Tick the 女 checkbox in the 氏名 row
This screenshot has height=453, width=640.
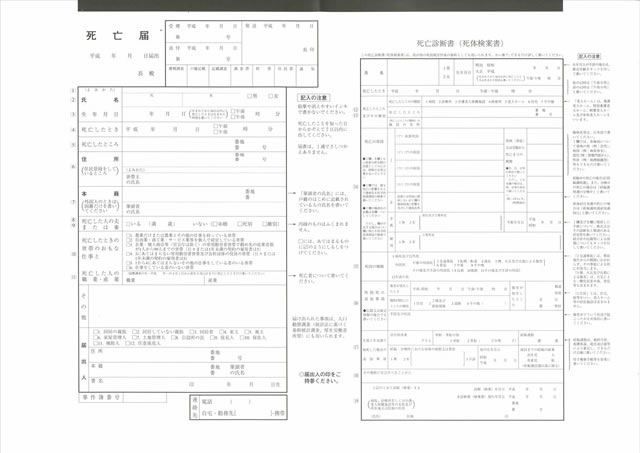(x=271, y=96)
